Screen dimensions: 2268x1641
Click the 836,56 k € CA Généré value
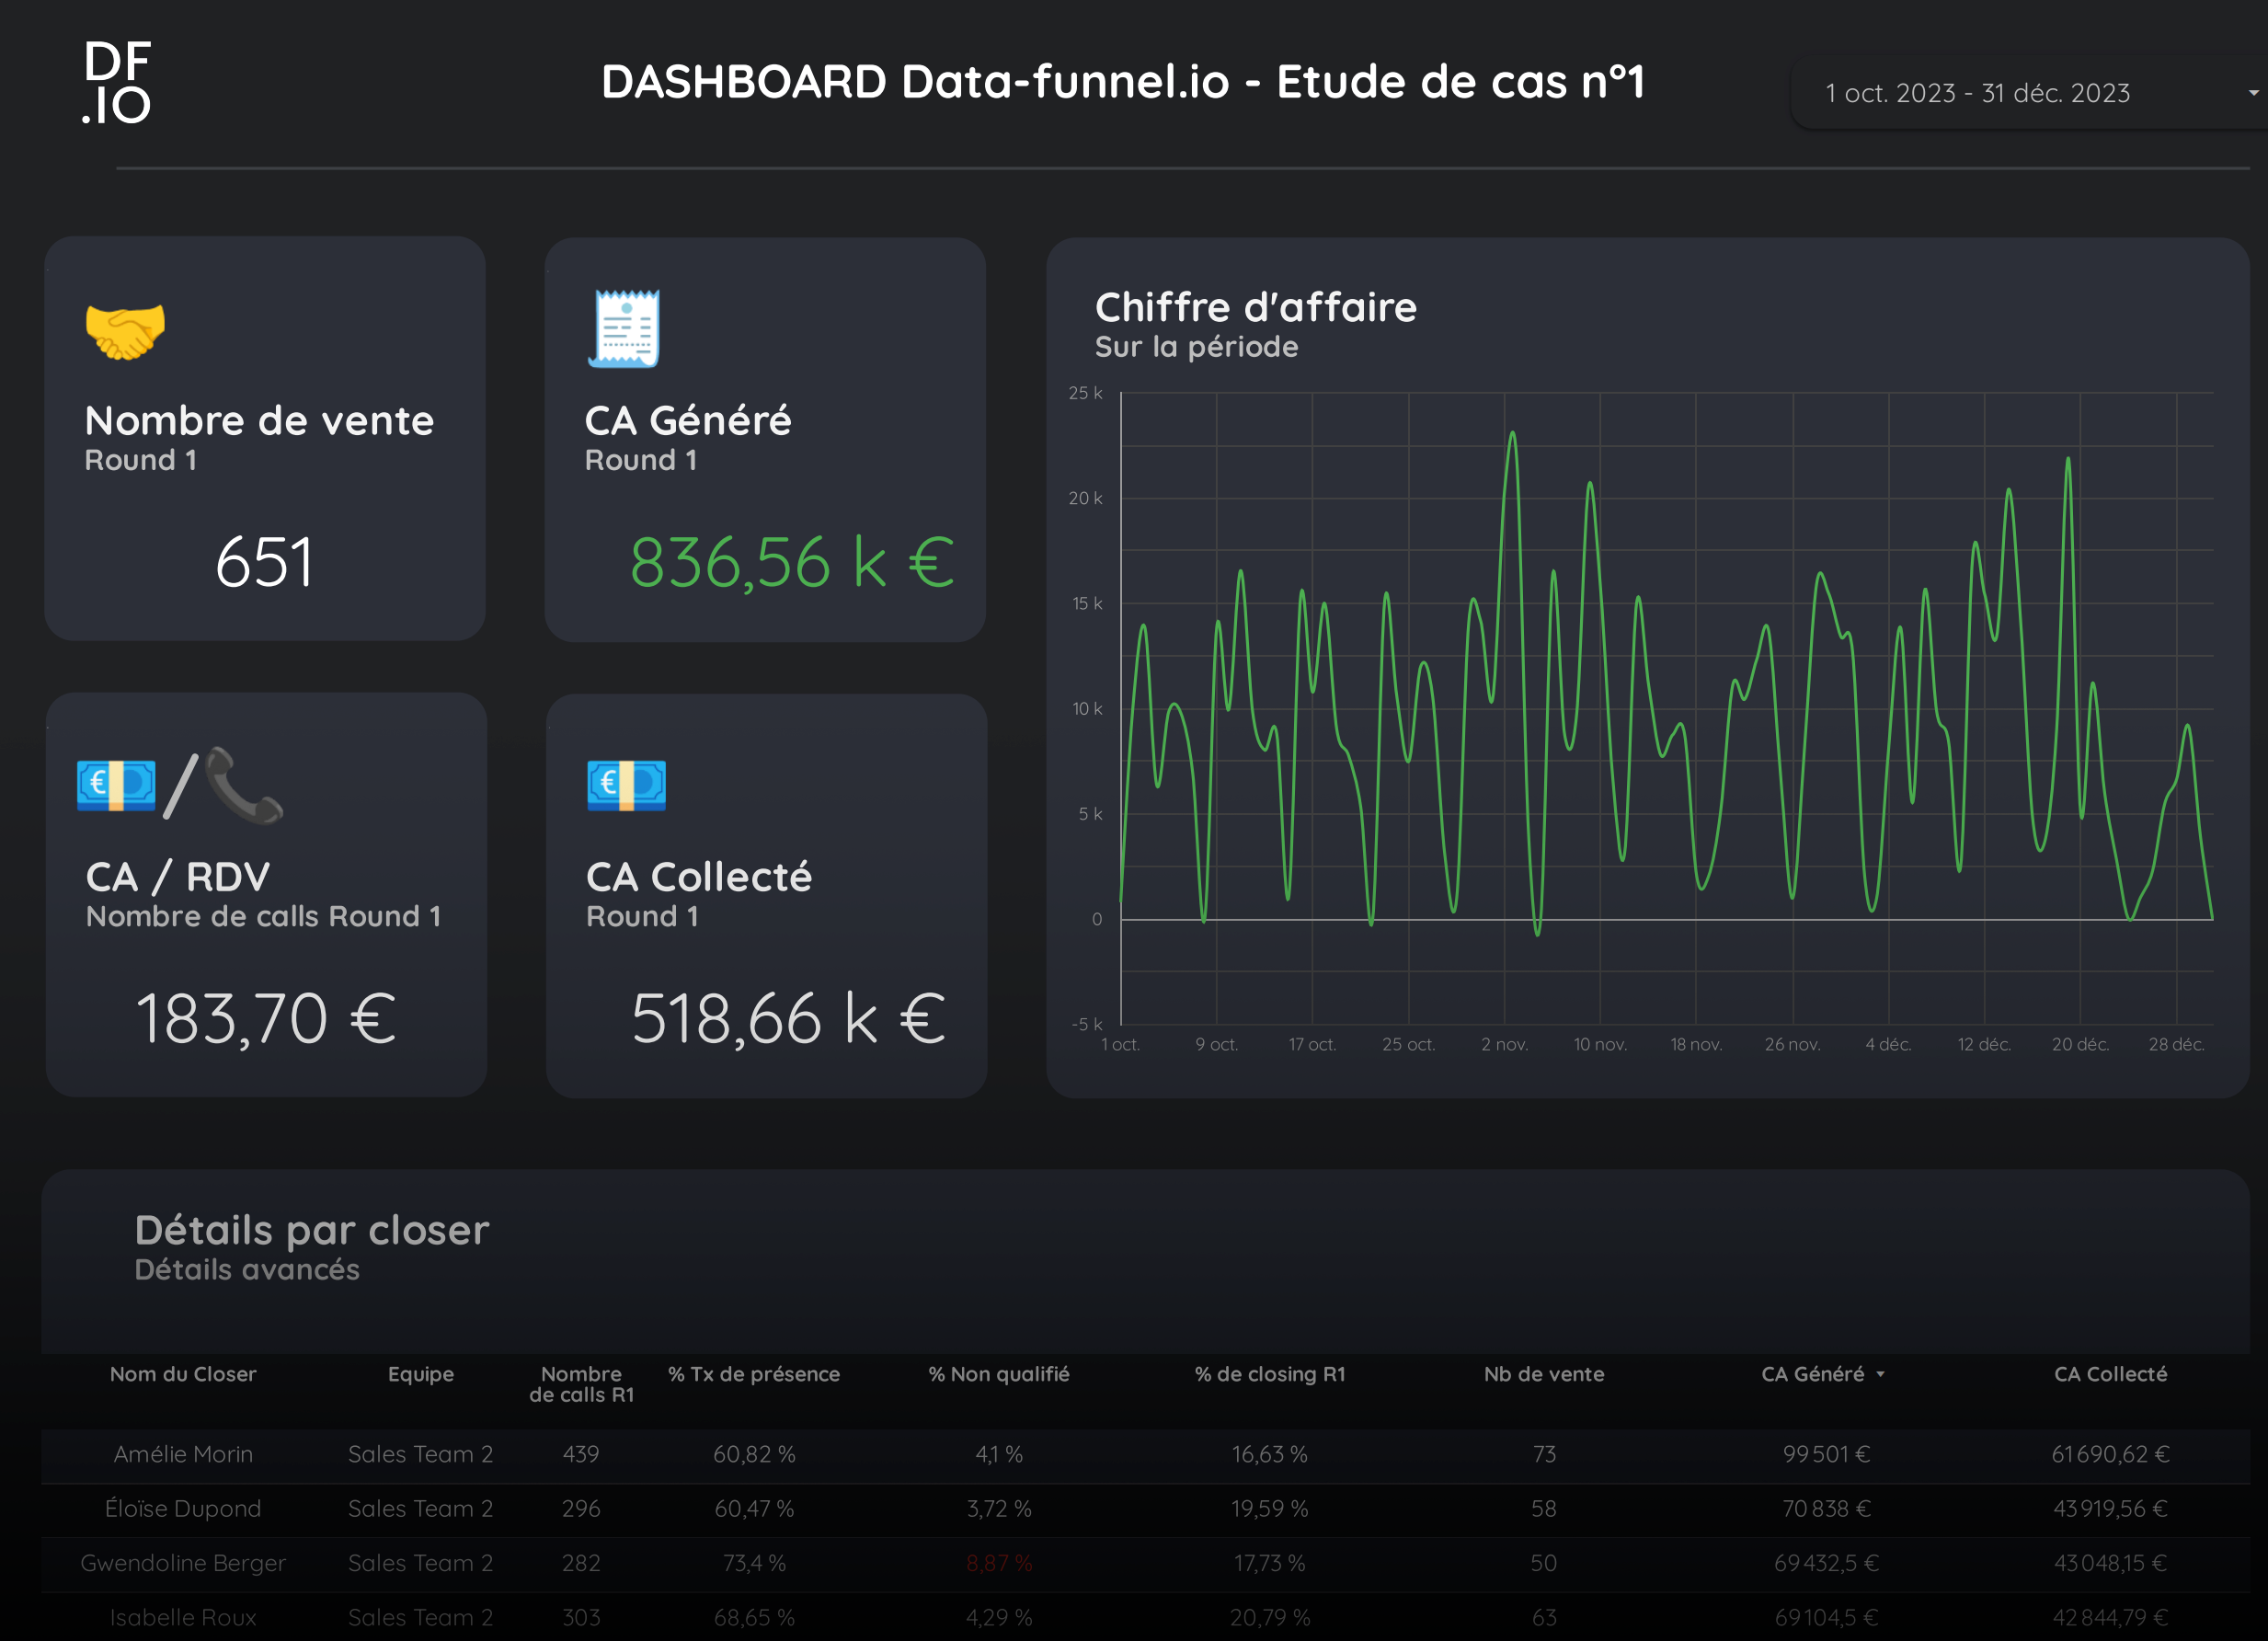point(792,562)
